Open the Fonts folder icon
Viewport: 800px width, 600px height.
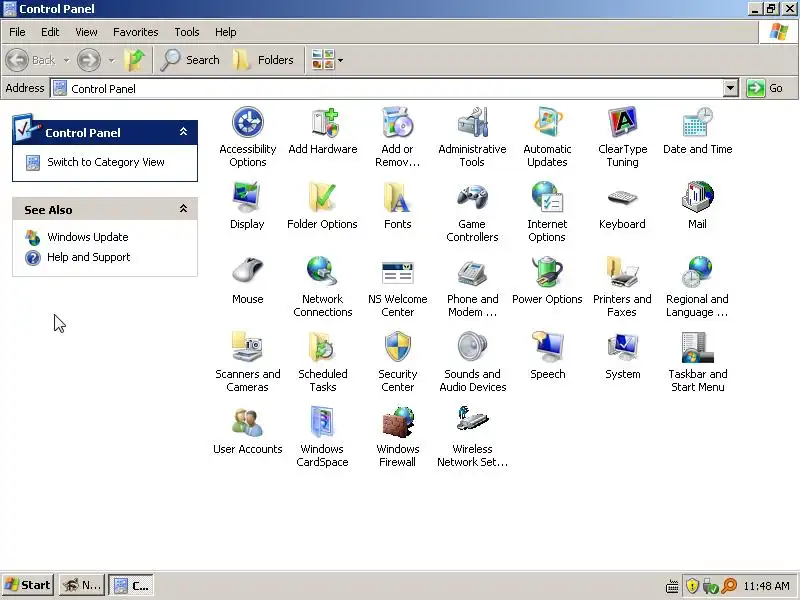click(397, 198)
